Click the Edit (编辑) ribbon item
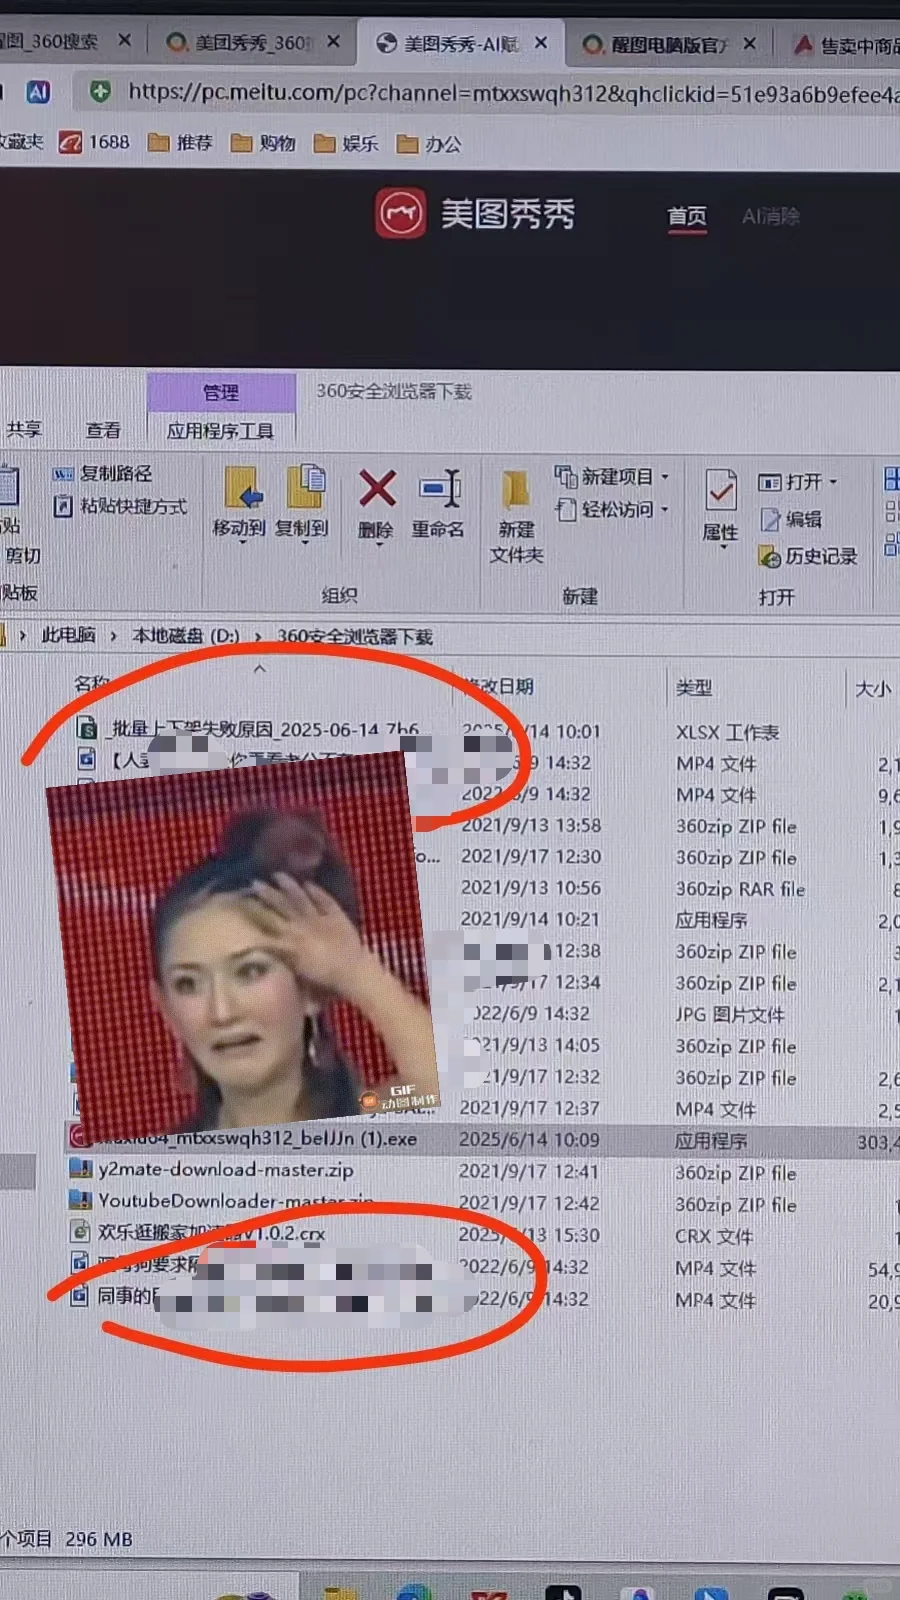The image size is (900, 1600). pos(791,519)
